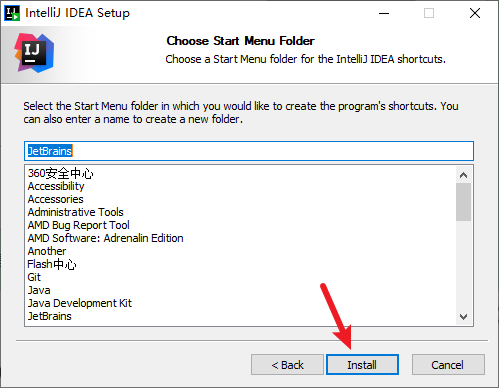Cancel the IntelliJ IDEA setup
This screenshot has width=499, height=388.
[x=448, y=365]
